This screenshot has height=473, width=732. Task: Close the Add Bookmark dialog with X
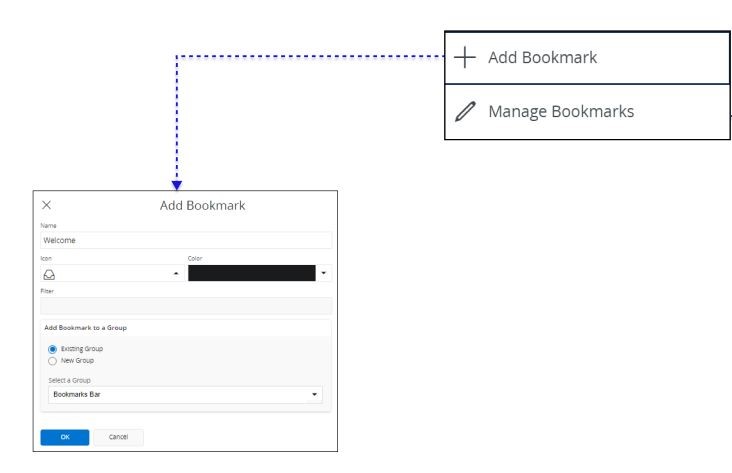pyautogui.click(x=47, y=205)
